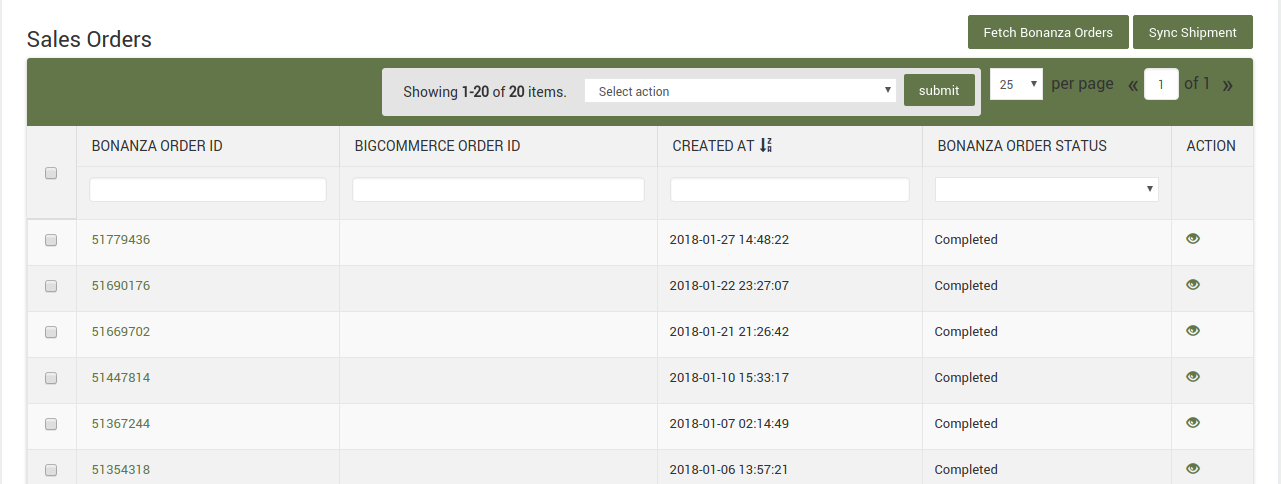Click date cell 2018-01-07 02:14:49
The image size is (1281, 484).
click(729, 424)
